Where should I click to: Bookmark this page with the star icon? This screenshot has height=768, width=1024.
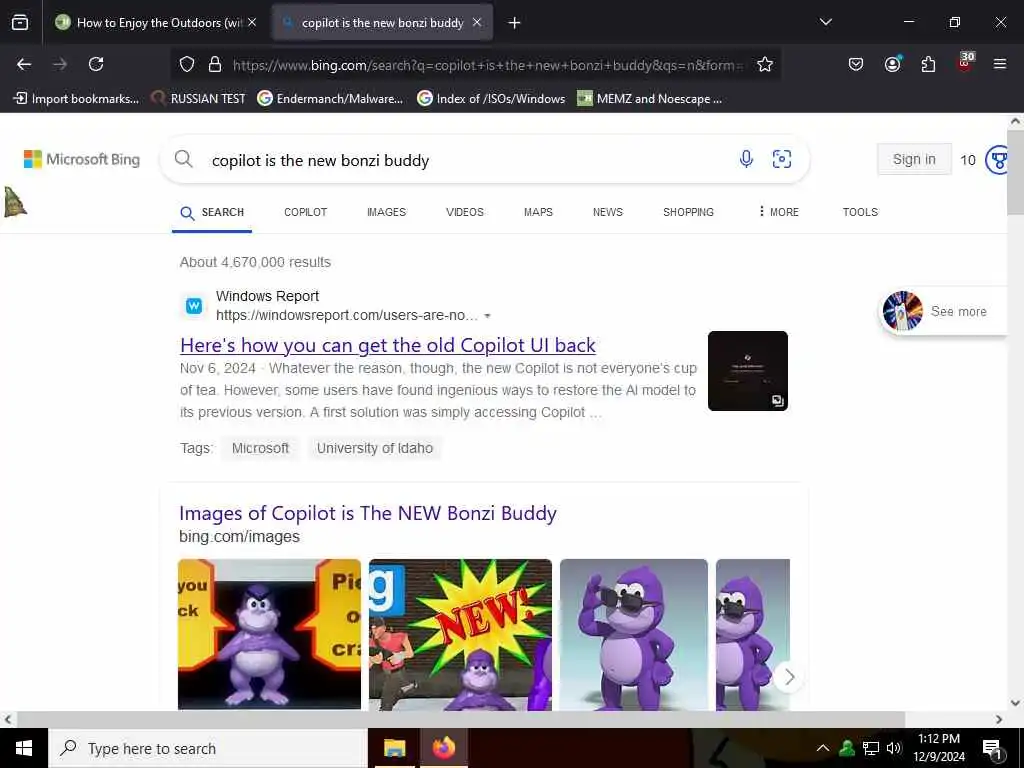pos(765,64)
